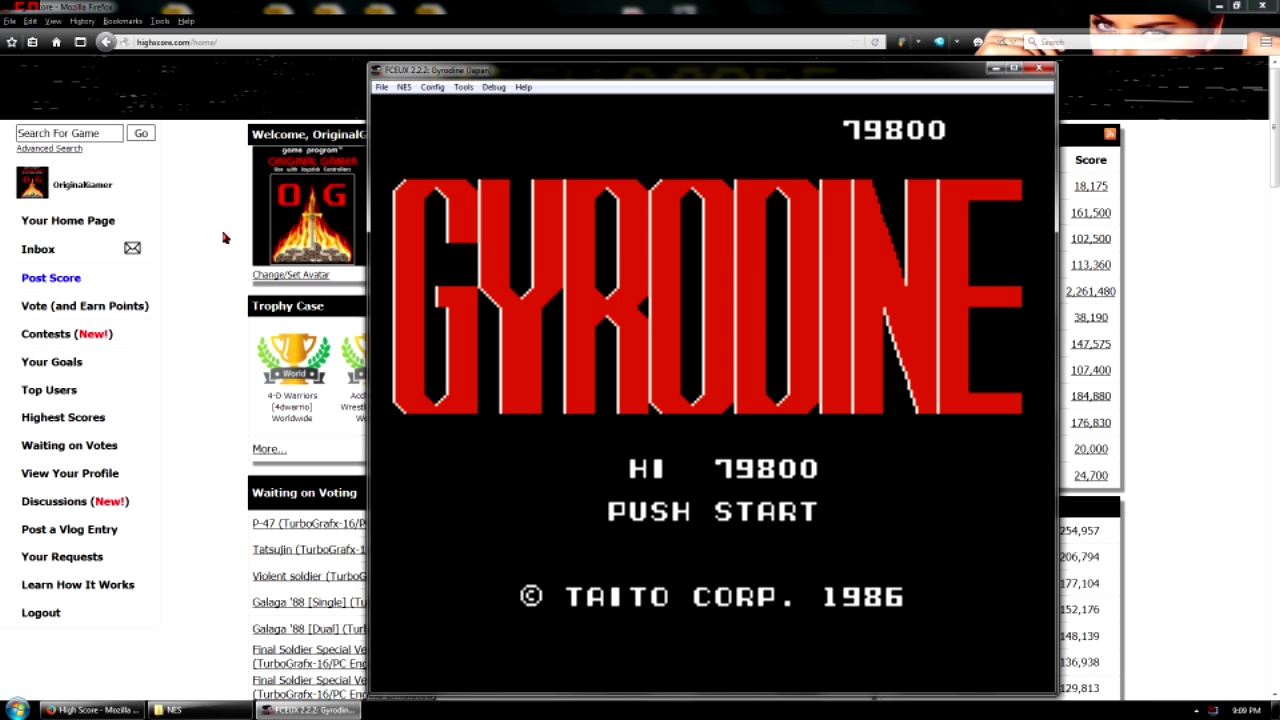Image resolution: width=1280 pixels, height=720 pixels.
Task: Click the tabs view icon in Firefox toolbar
Action: [x=80, y=42]
